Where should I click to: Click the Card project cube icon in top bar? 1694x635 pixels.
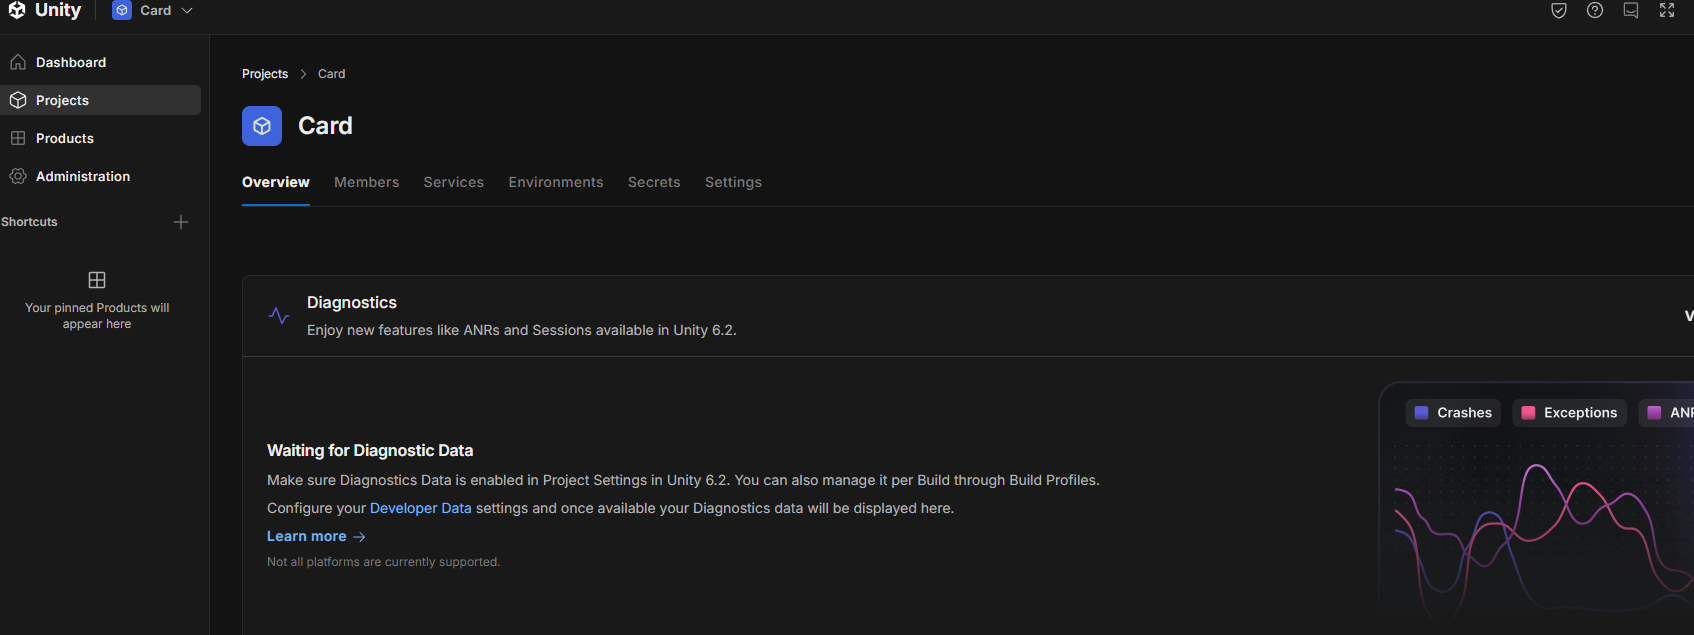[x=122, y=10]
